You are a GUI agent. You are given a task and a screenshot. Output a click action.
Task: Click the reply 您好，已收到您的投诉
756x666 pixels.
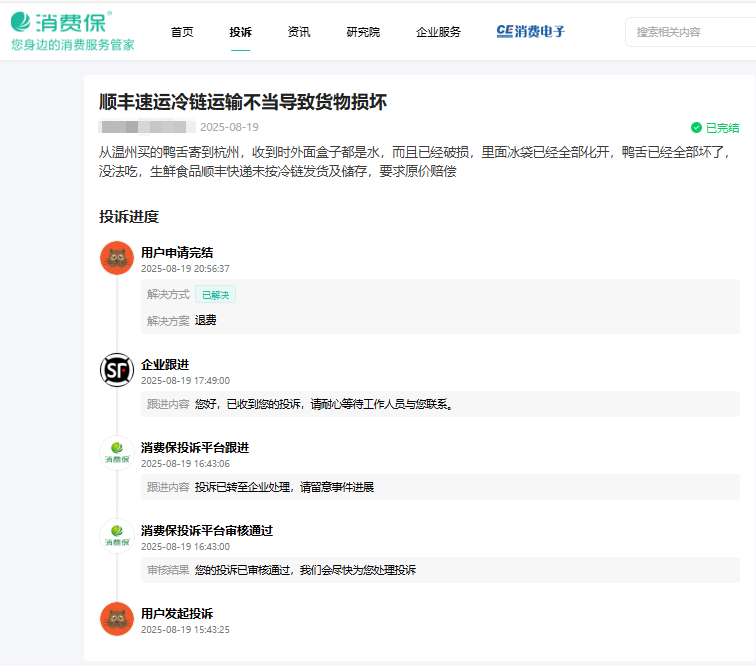(x=249, y=404)
